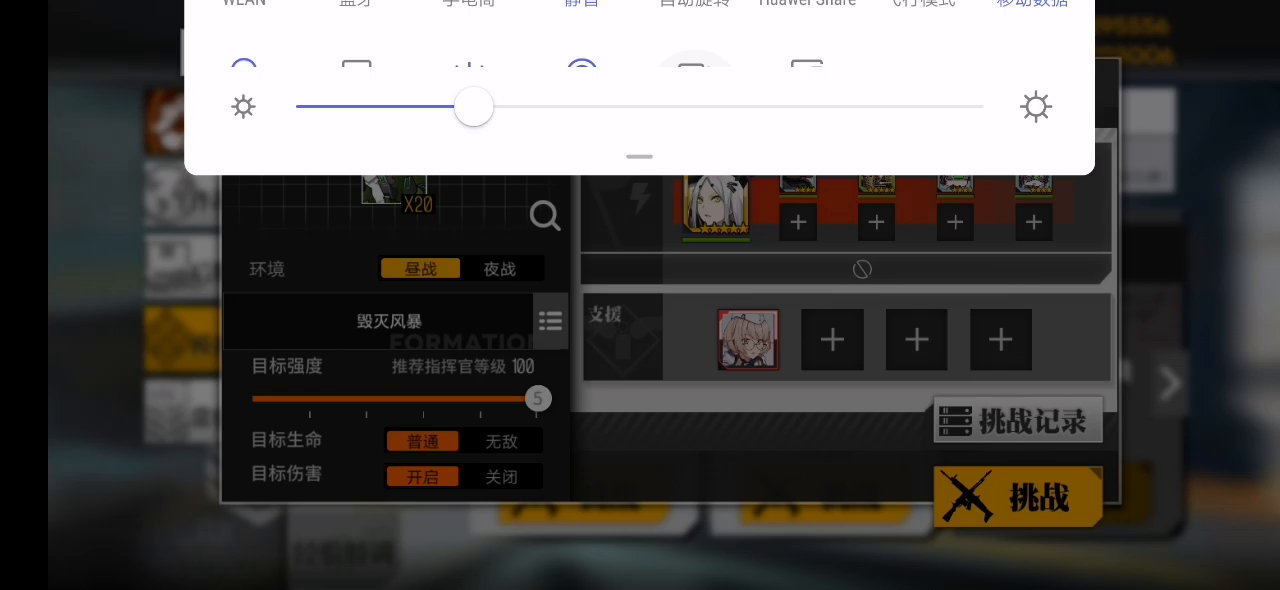Viewport: 1280px width, 590px height.
Task: Open 挑战记录 challenge records
Action: click(1018, 420)
